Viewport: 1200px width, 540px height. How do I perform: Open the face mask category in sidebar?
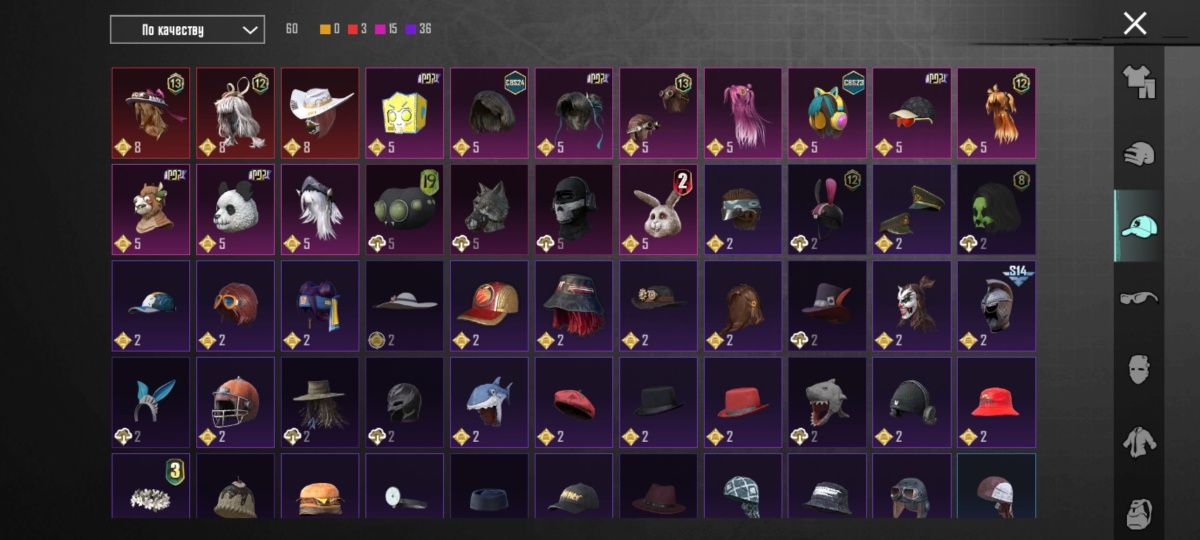[1139, 370]
